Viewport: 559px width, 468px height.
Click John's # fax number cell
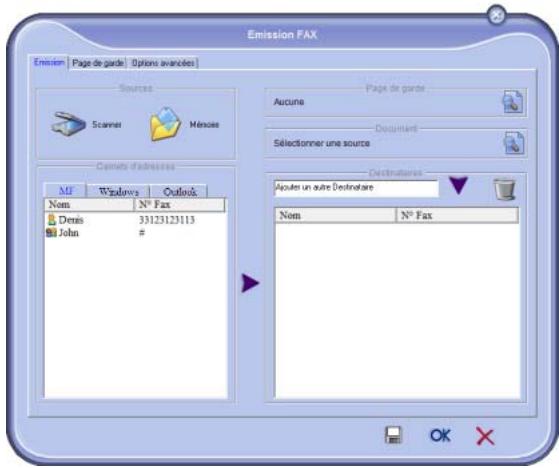[x=142, y=233]
